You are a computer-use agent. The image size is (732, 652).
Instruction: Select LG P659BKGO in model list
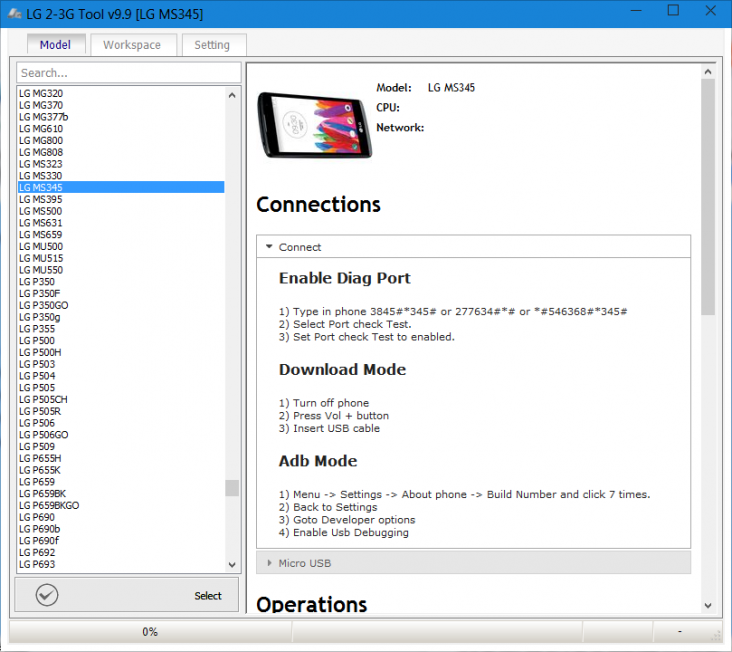121,505
